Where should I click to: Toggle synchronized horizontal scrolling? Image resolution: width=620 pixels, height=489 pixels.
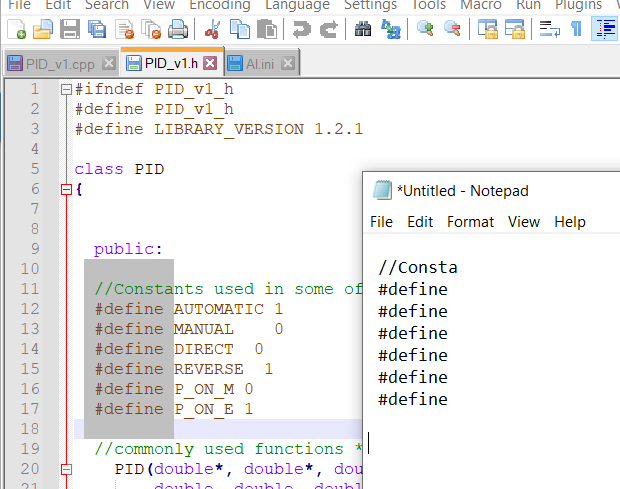click(515, 30)
